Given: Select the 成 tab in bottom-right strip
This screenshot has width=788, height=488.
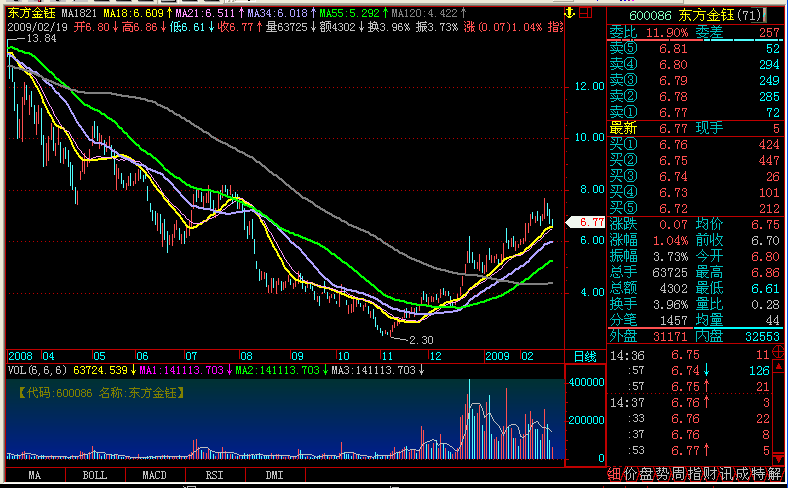Looking at the screenshot, I should tap(743, 474).
